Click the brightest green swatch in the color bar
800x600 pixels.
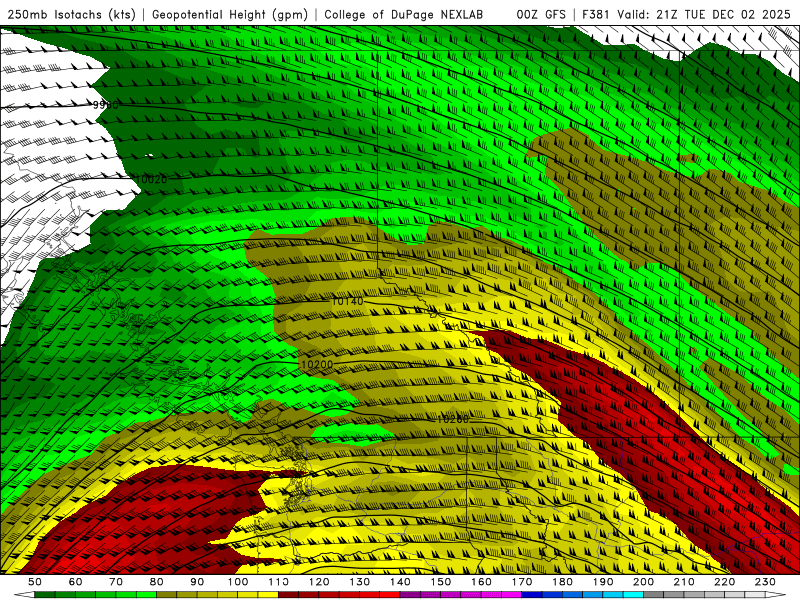pos(146,594)
